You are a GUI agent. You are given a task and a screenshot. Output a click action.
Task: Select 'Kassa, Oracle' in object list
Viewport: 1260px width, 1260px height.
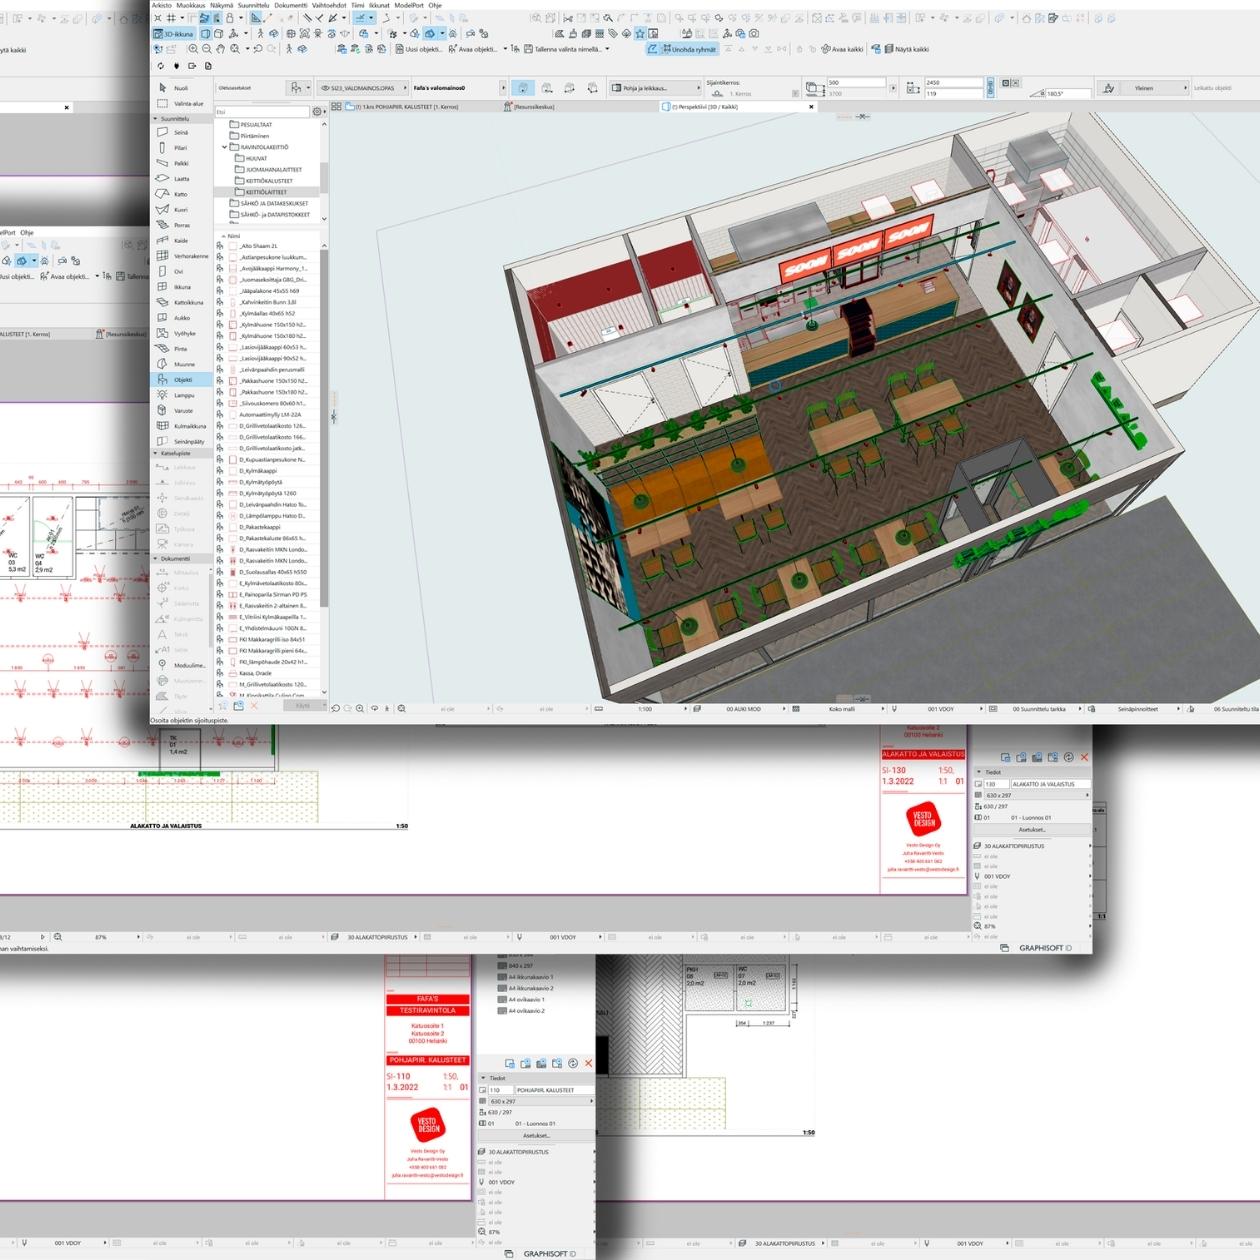click(x=256, y=673)
